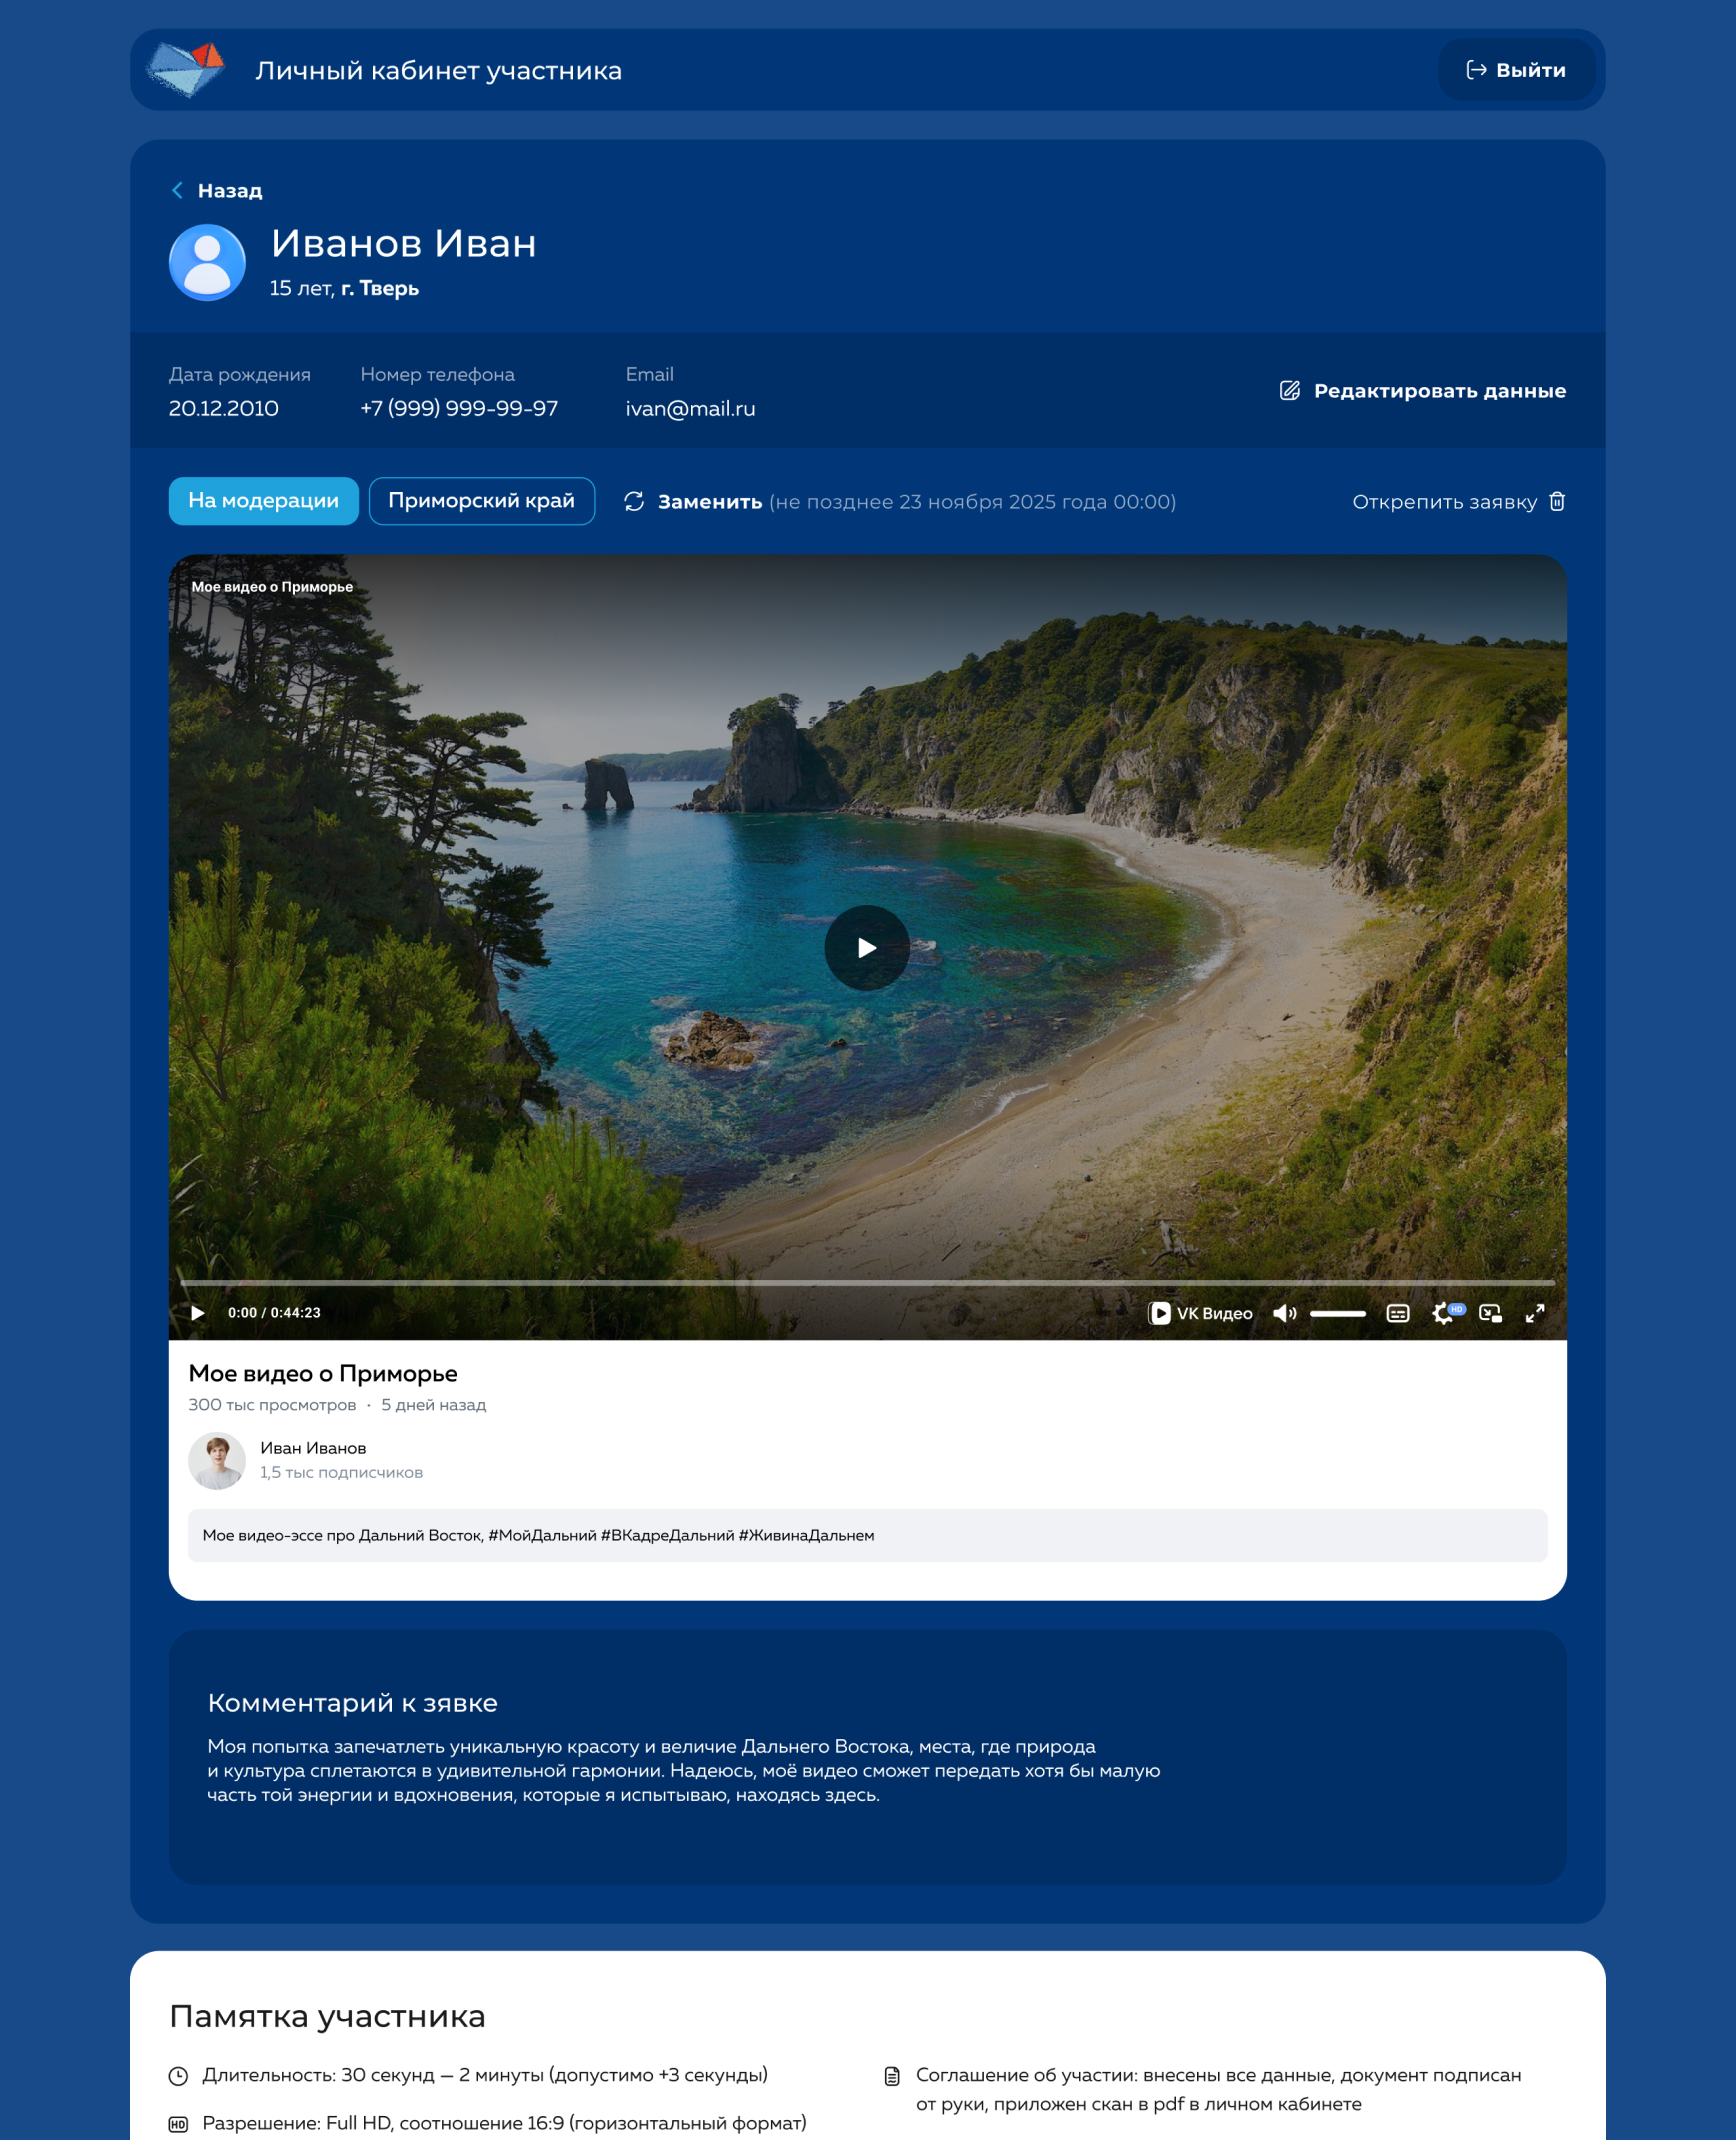Click the site logo in the header
The height and width of the screenshot is (2140, 1736).
186,69
